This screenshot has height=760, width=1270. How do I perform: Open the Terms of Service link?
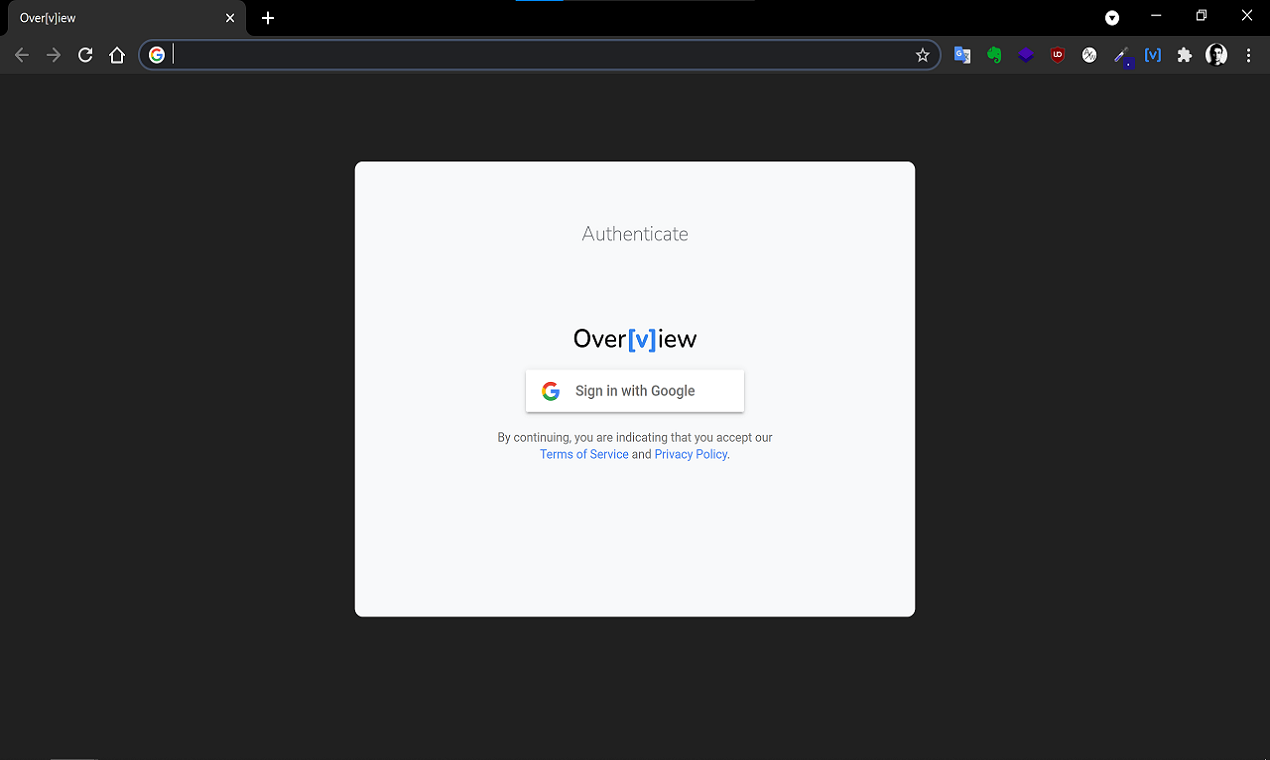coord(583,454)
